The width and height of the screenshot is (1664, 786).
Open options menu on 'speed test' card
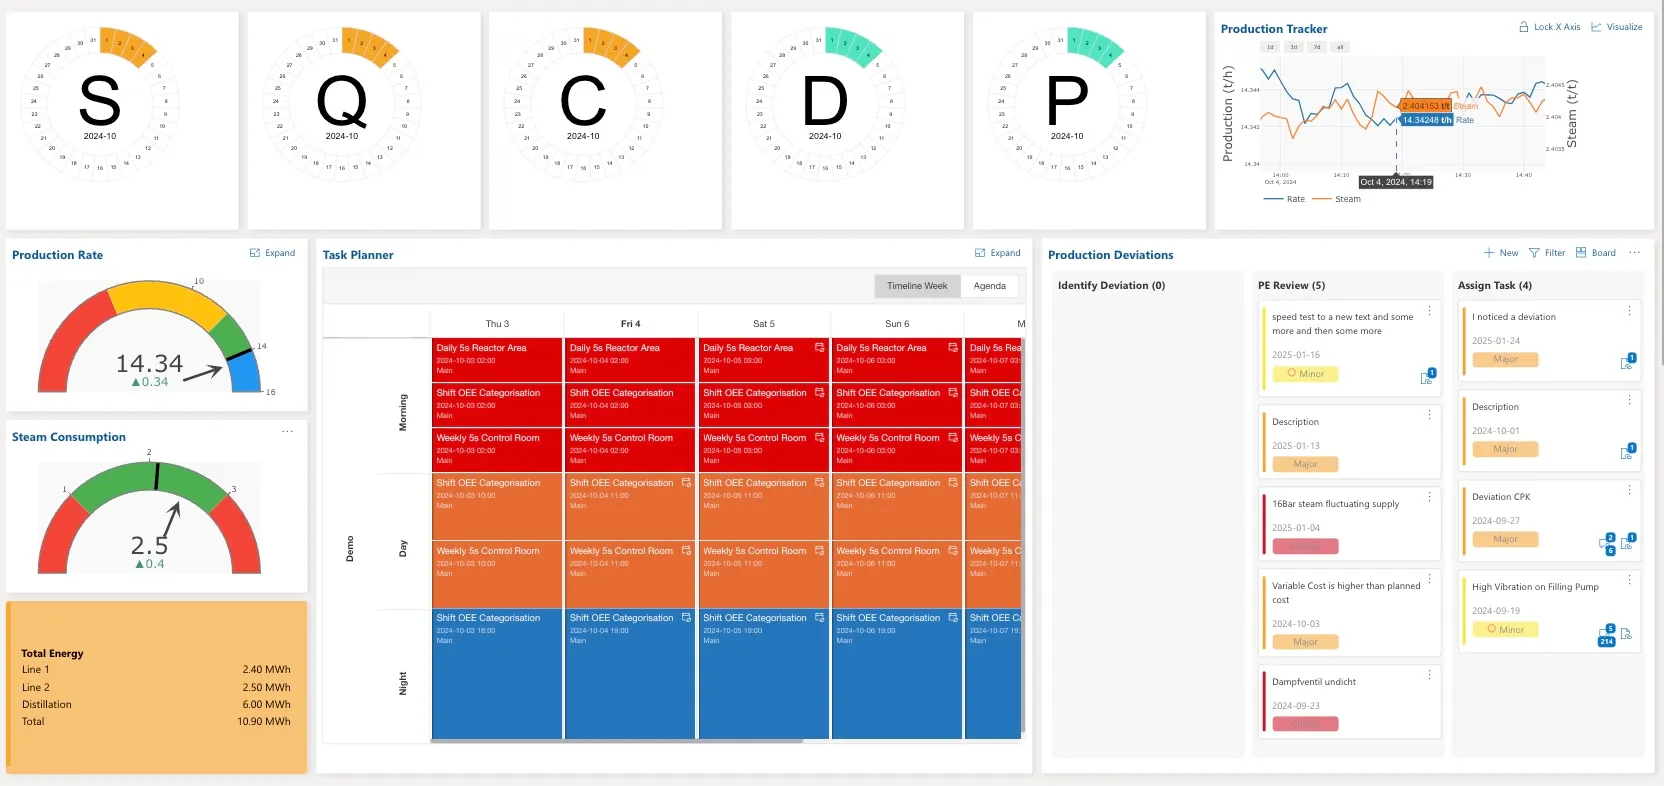1429,311
